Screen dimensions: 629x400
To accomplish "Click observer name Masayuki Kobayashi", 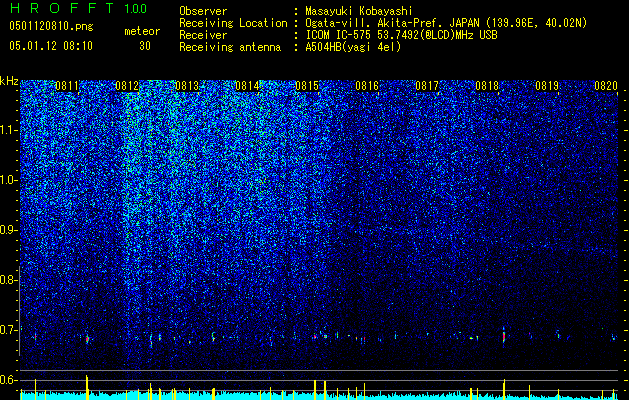I will pos(359,11).
